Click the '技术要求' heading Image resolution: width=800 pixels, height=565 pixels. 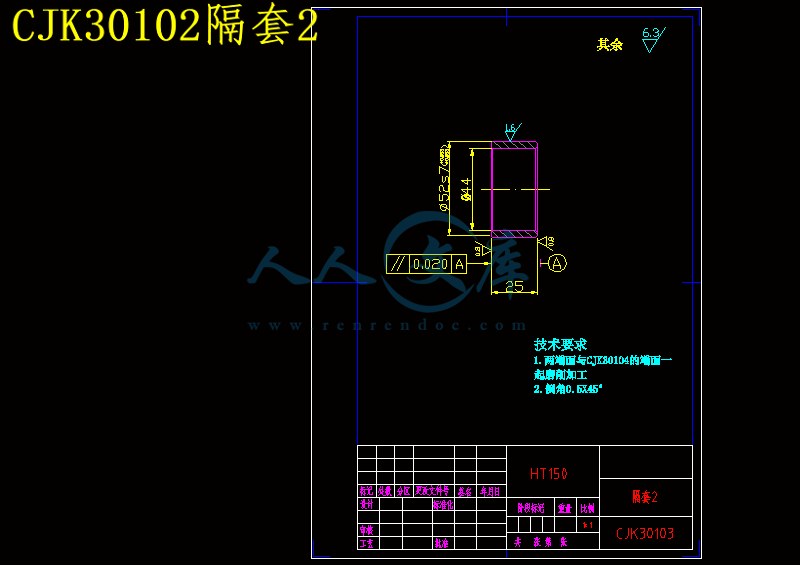click(560, 345)
